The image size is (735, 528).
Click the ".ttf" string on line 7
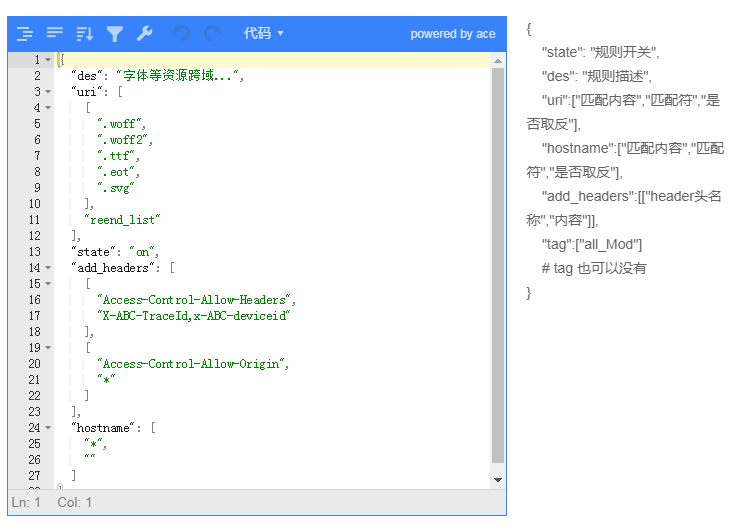116,156
